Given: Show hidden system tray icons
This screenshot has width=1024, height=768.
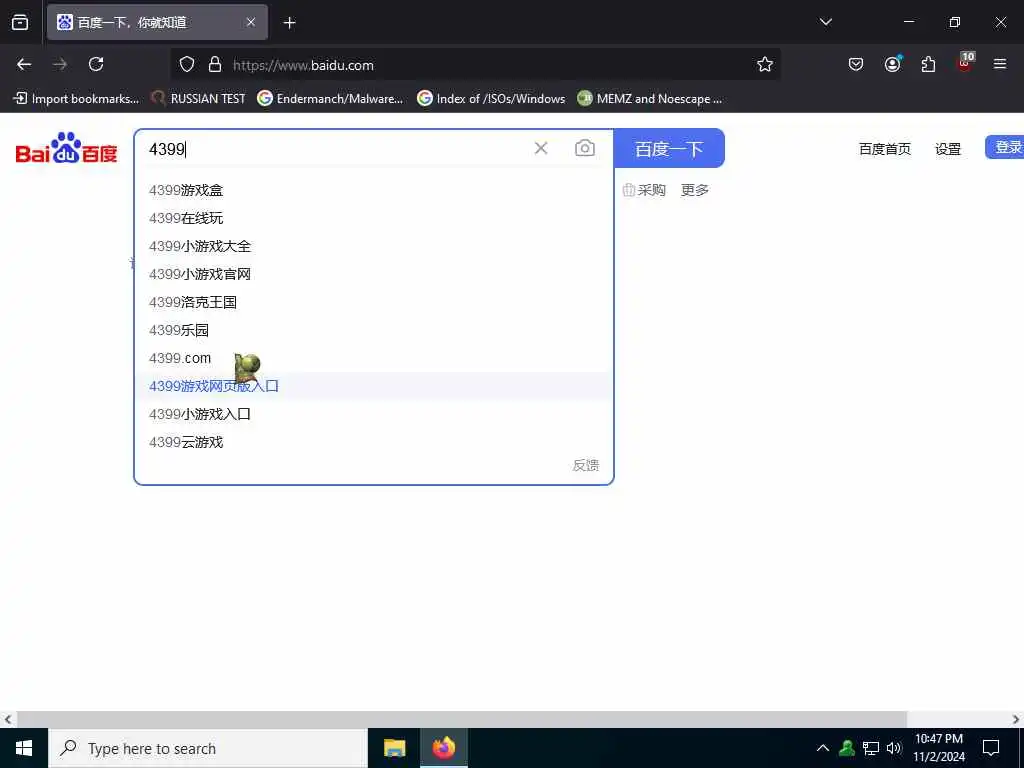Looking at the screenshot, I should [x=823, y=748].
